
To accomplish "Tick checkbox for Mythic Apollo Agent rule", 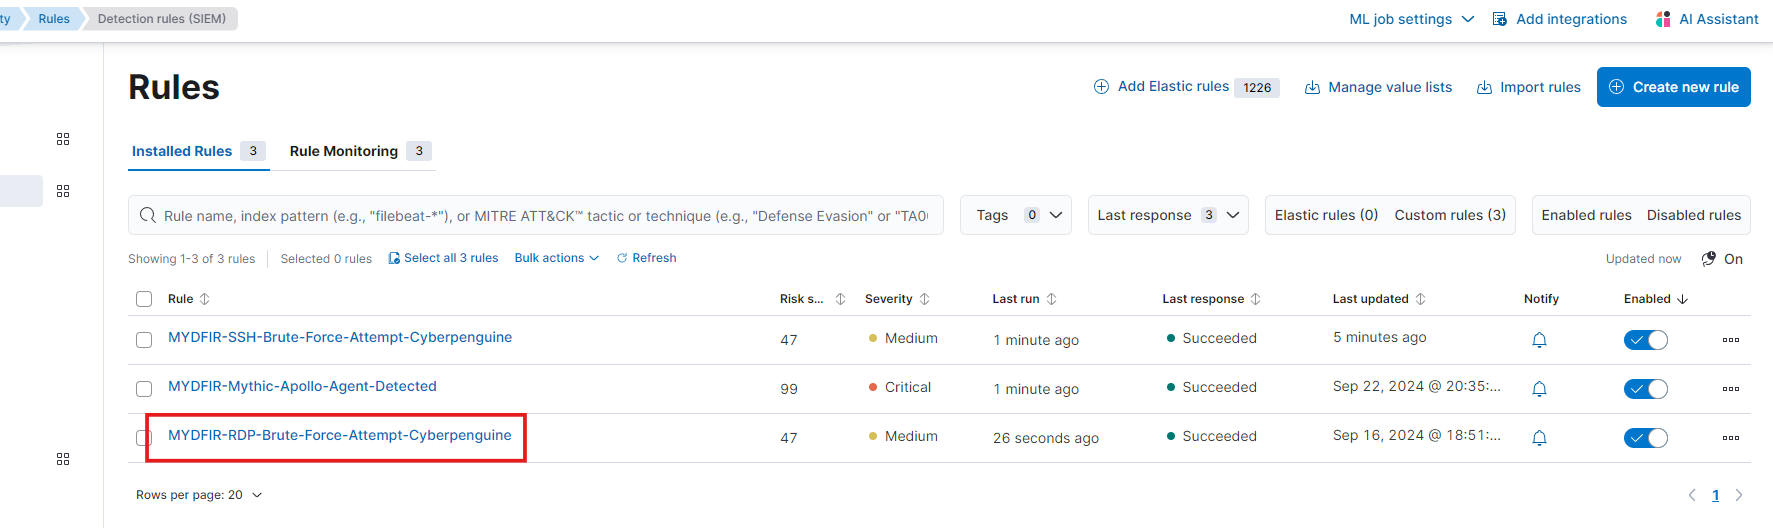I will 144,389.
